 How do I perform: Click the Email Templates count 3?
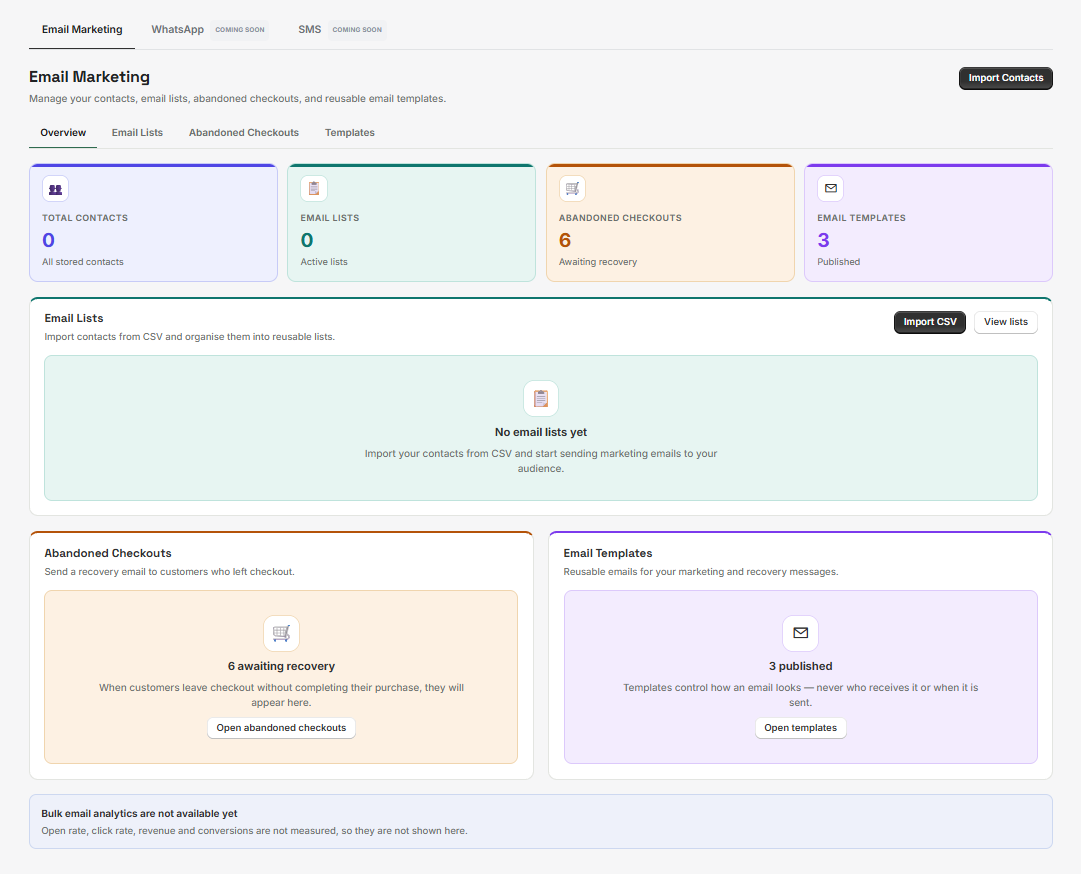[x=823, y=241]
